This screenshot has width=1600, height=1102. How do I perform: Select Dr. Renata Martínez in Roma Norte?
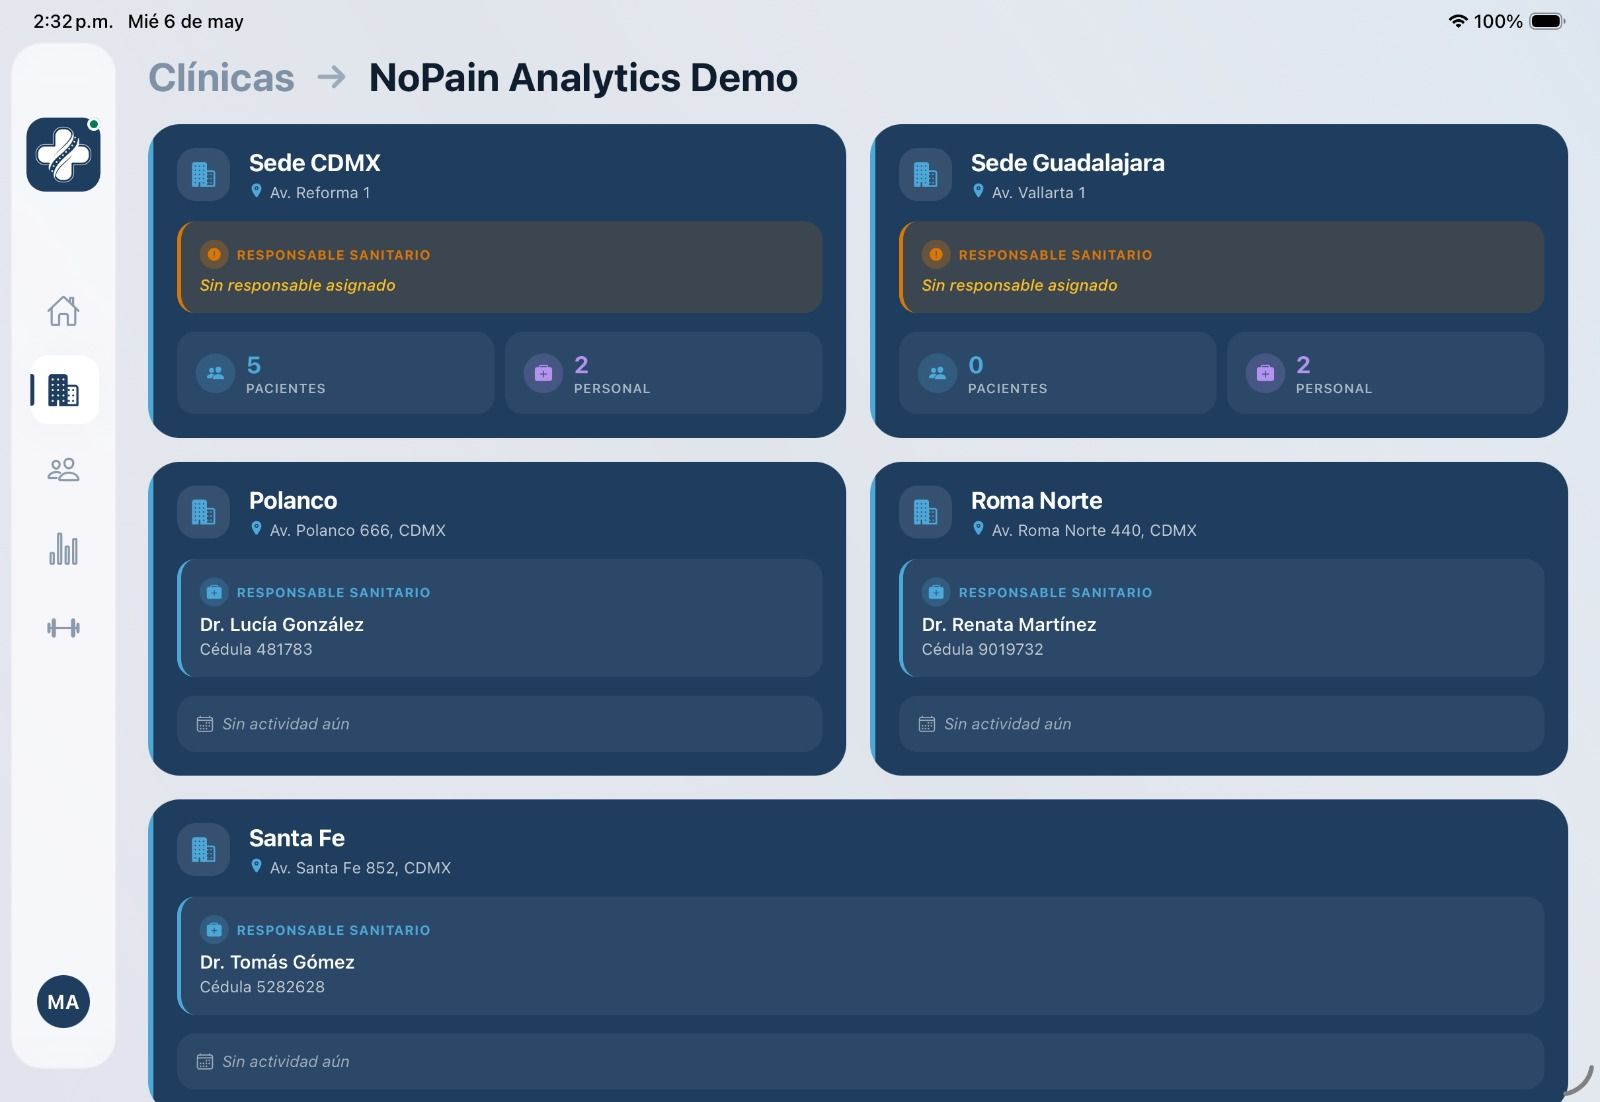tap(1009, 625)
